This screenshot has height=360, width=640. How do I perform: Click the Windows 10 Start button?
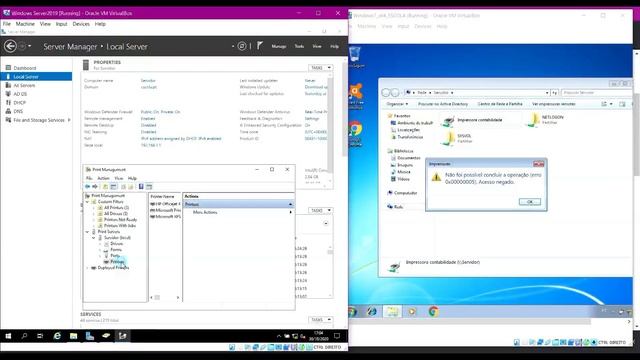pos(8,336)
